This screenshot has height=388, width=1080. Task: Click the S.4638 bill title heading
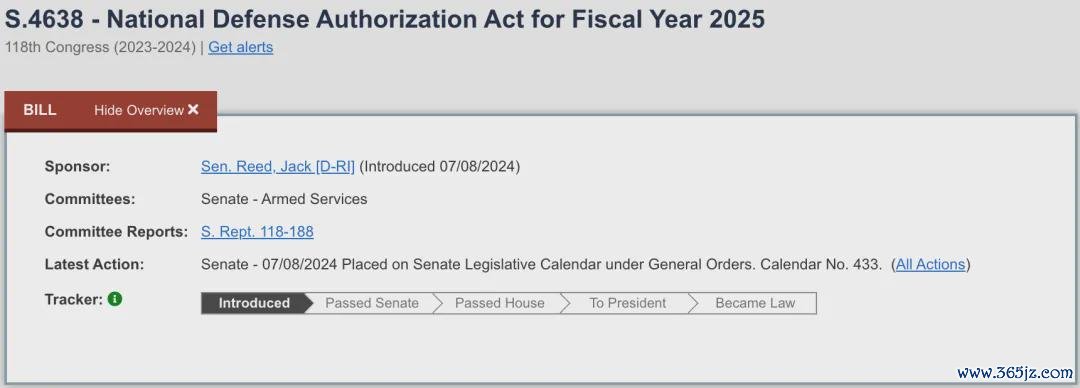(x=384, y=19)
